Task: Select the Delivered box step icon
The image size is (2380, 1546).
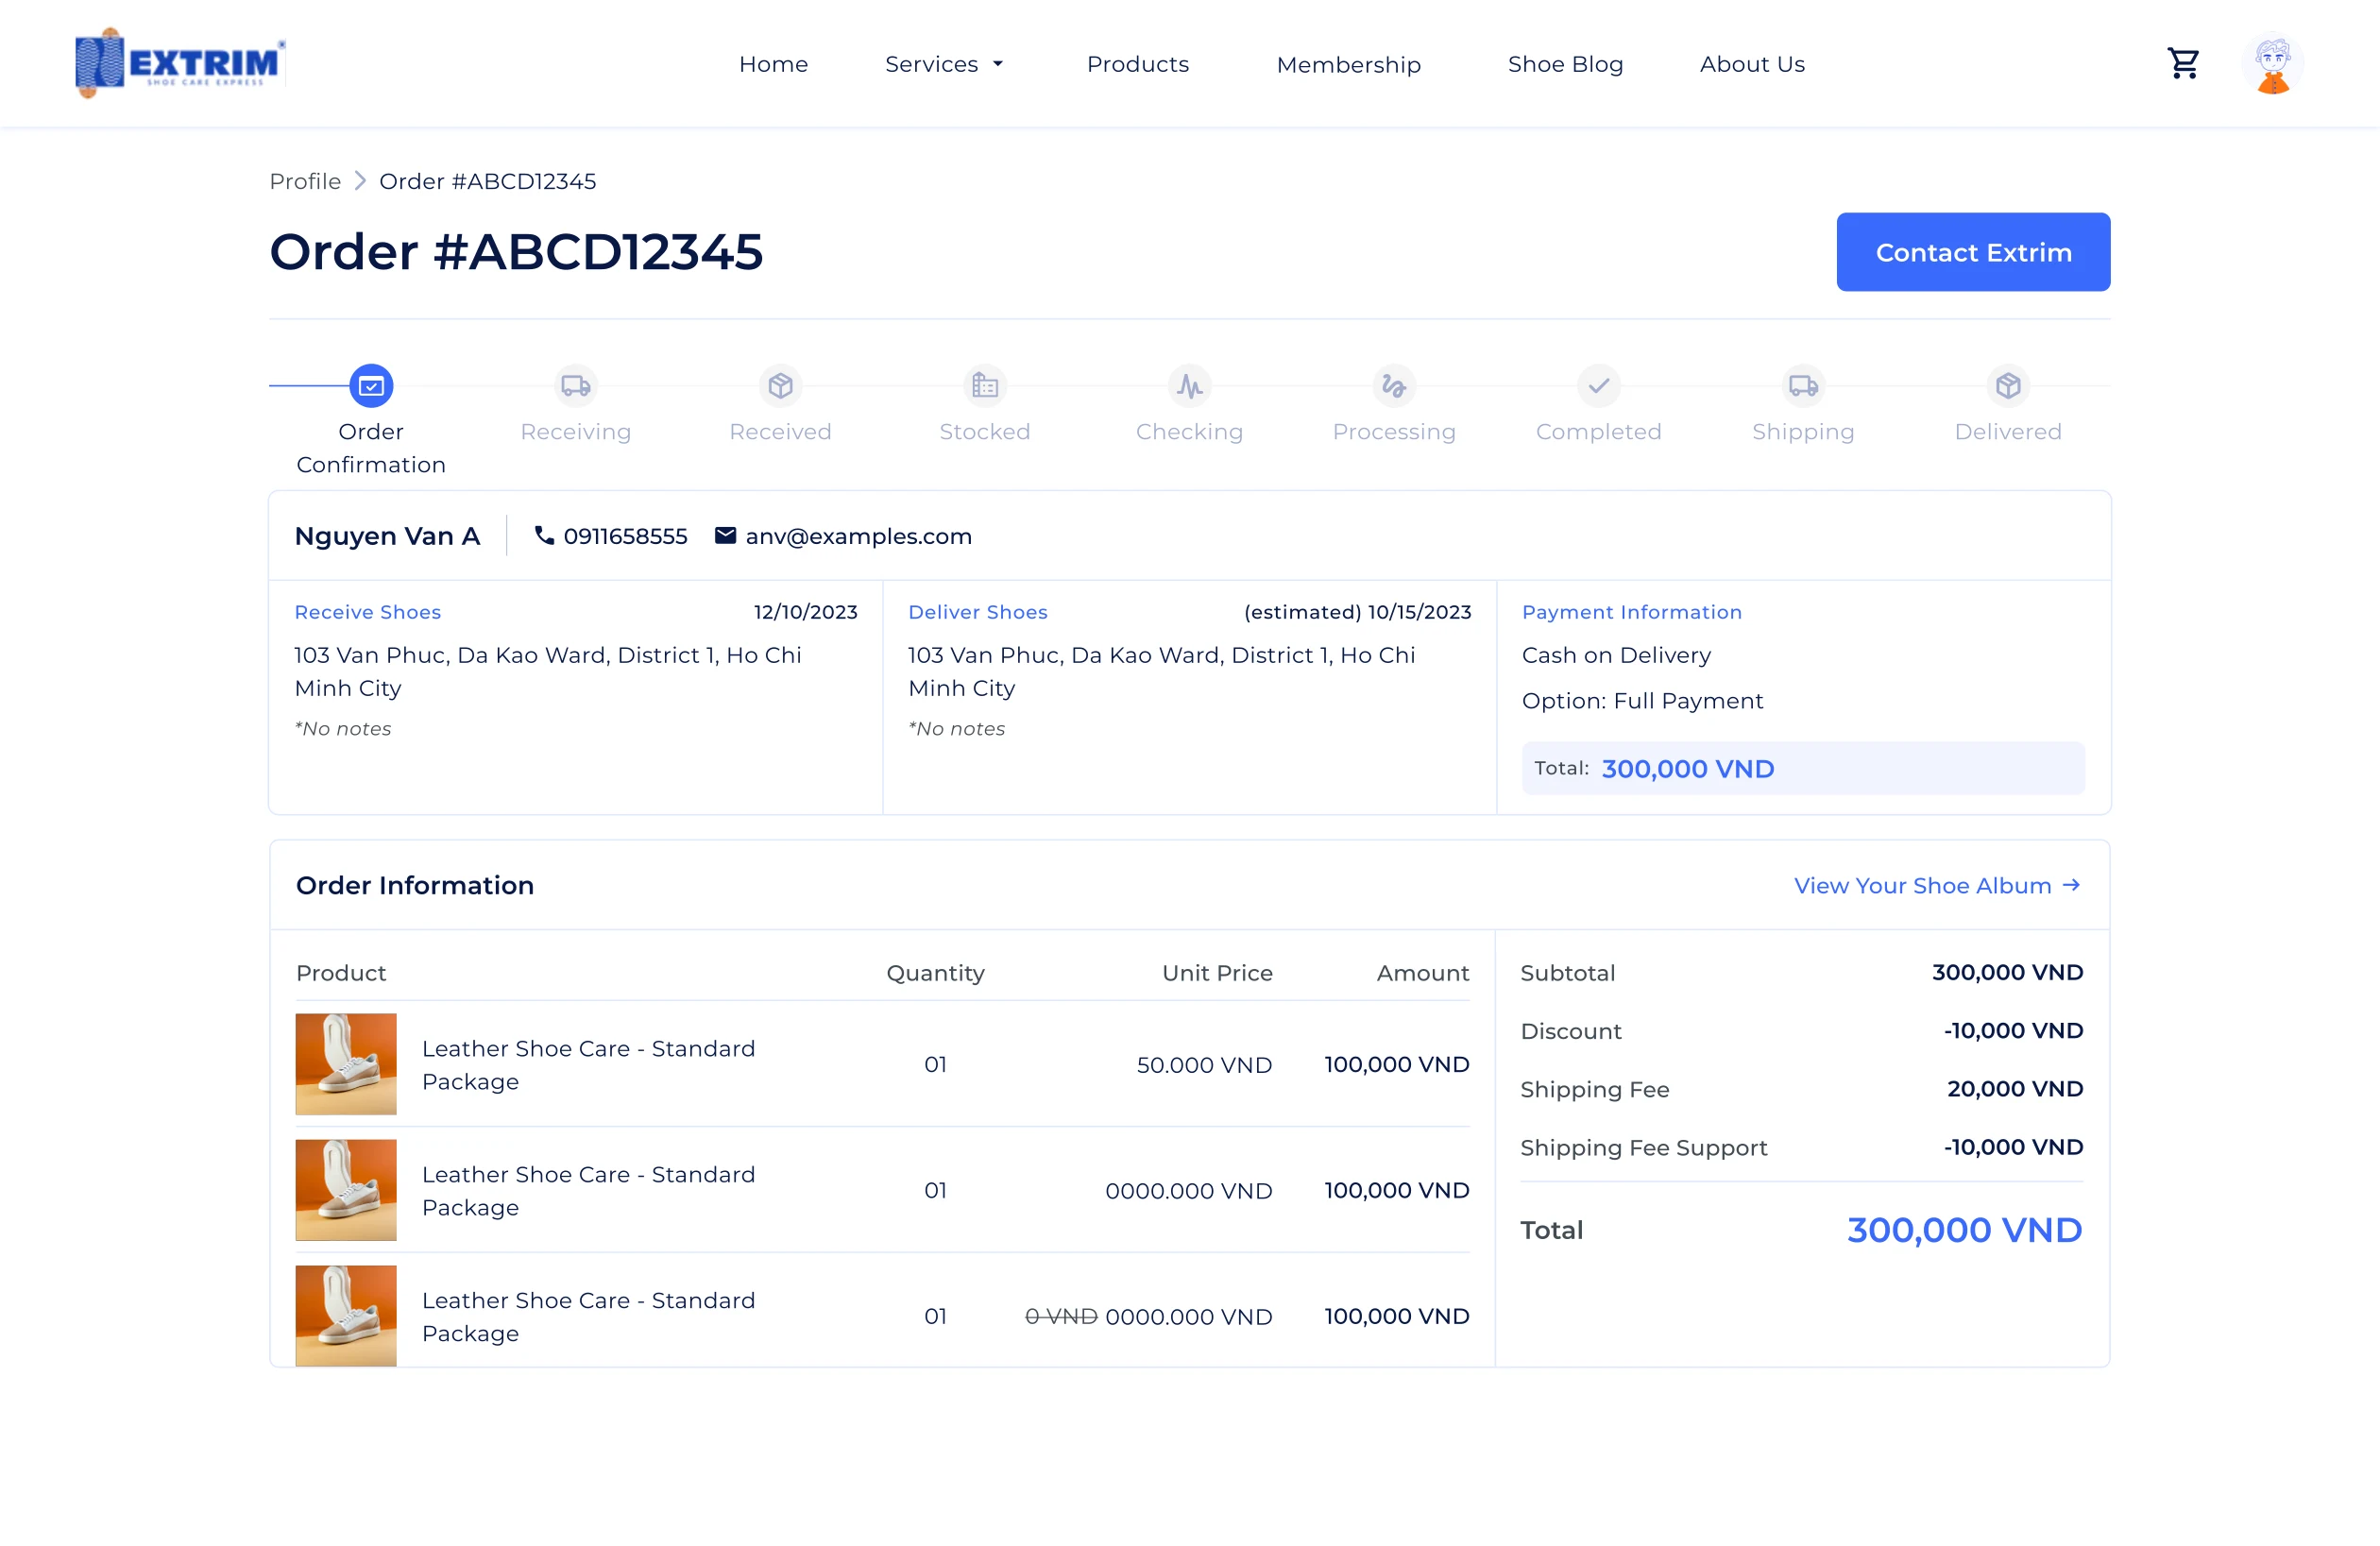Action: pos(2008,386)
